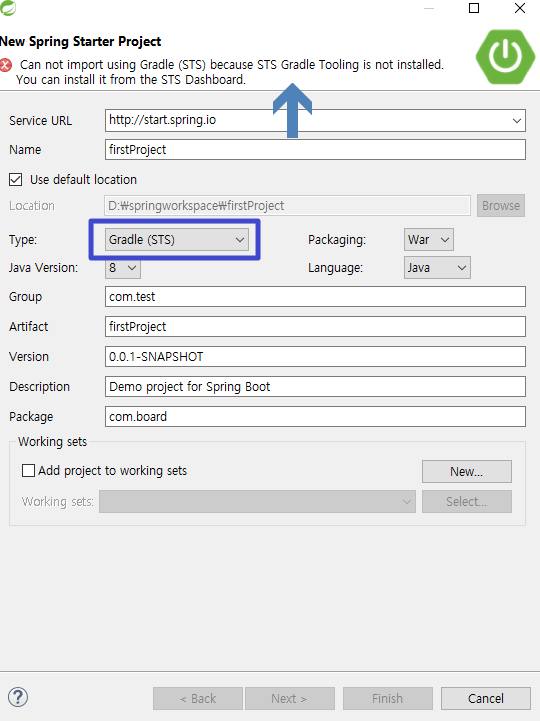
Task: Click the "Language:" label
Action: click(335, 268)
